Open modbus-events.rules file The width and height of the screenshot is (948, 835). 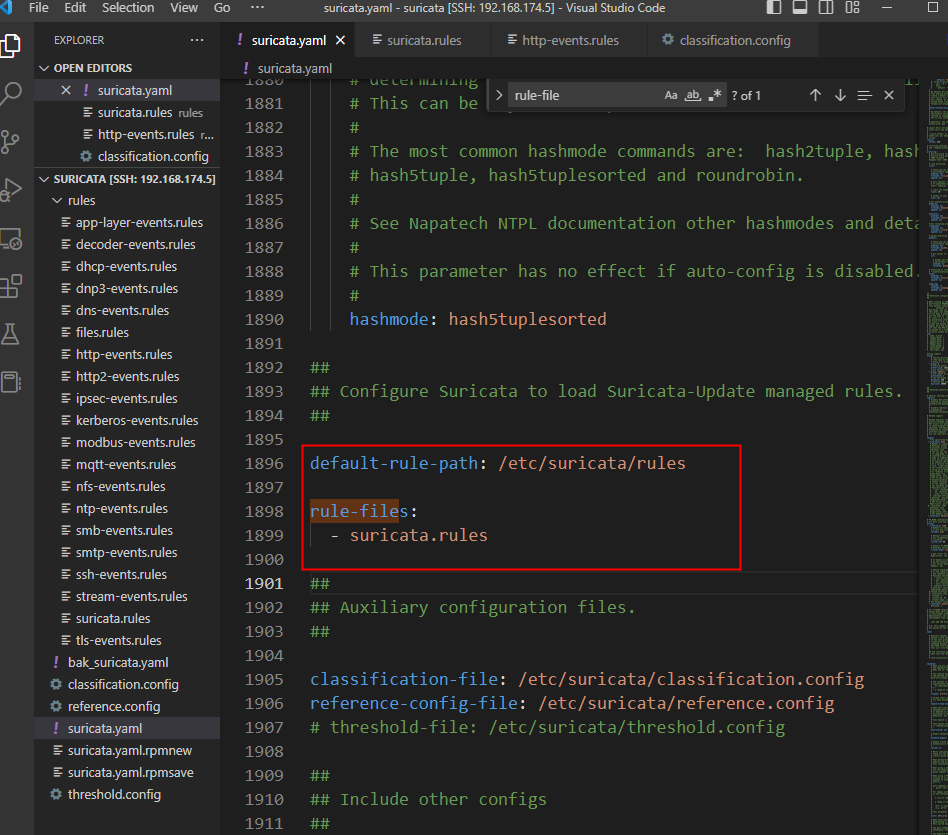click(x=127, y=443)
